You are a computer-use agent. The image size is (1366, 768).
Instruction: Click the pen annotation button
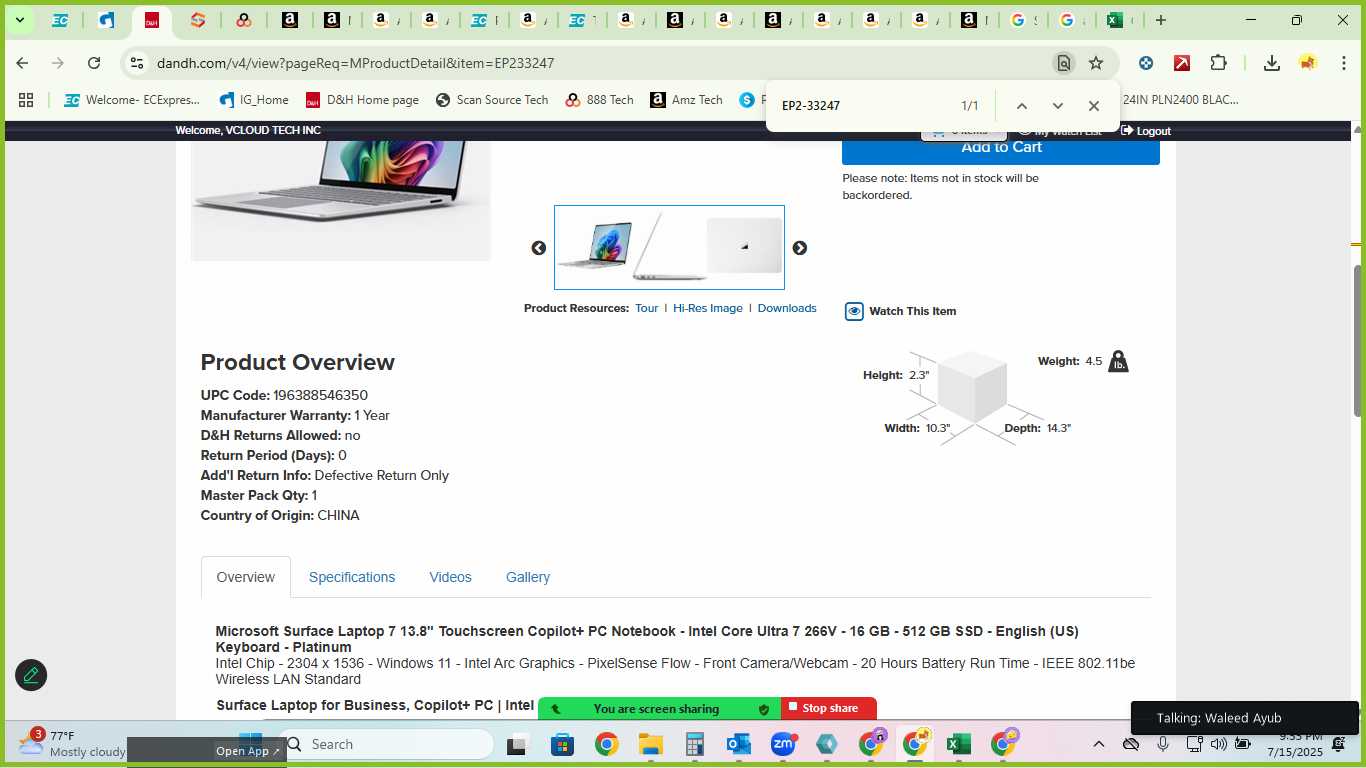tap(31, 675)
